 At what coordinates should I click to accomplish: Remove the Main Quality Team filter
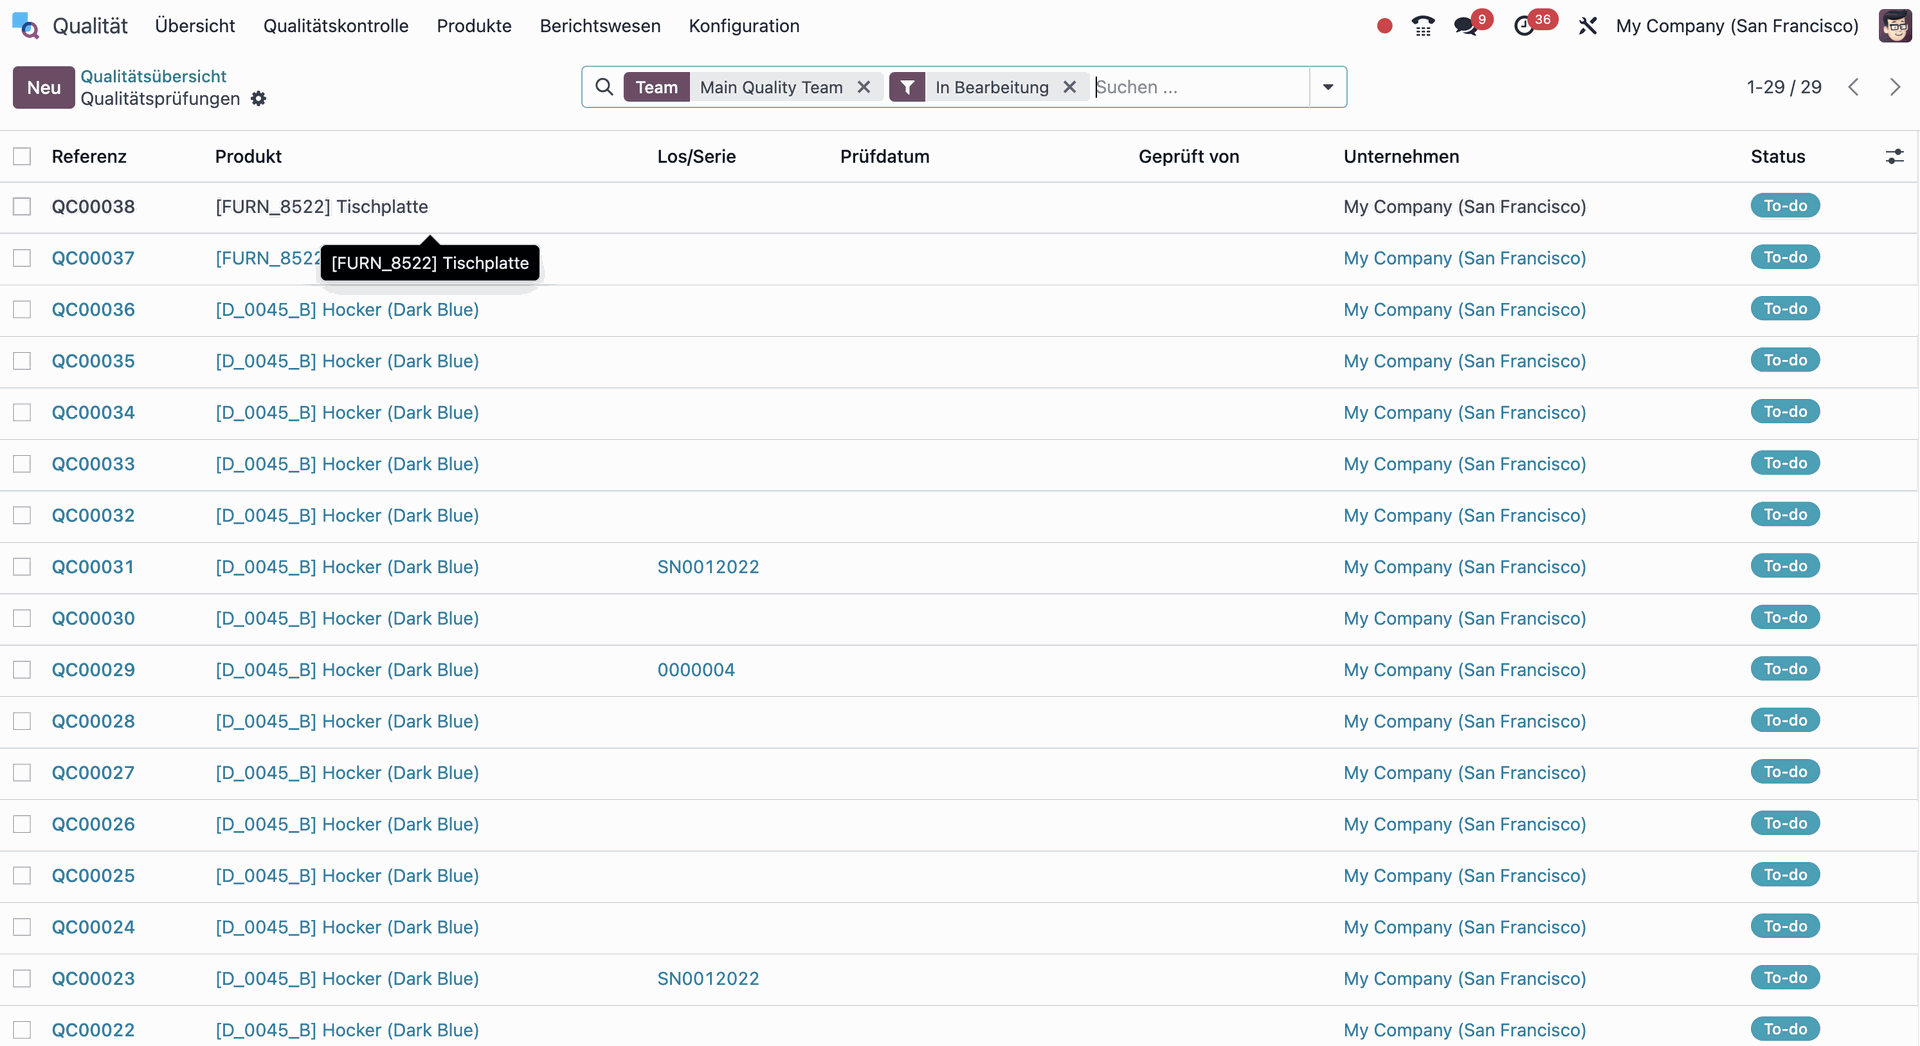click(864, 87)
